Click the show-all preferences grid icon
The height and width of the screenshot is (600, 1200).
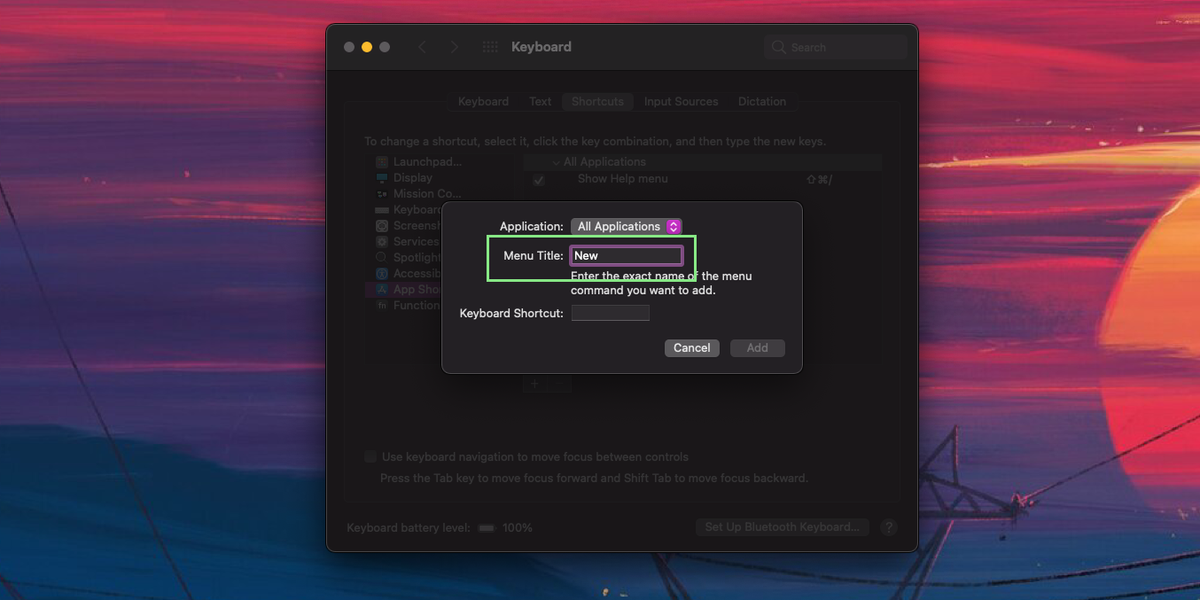489,46
